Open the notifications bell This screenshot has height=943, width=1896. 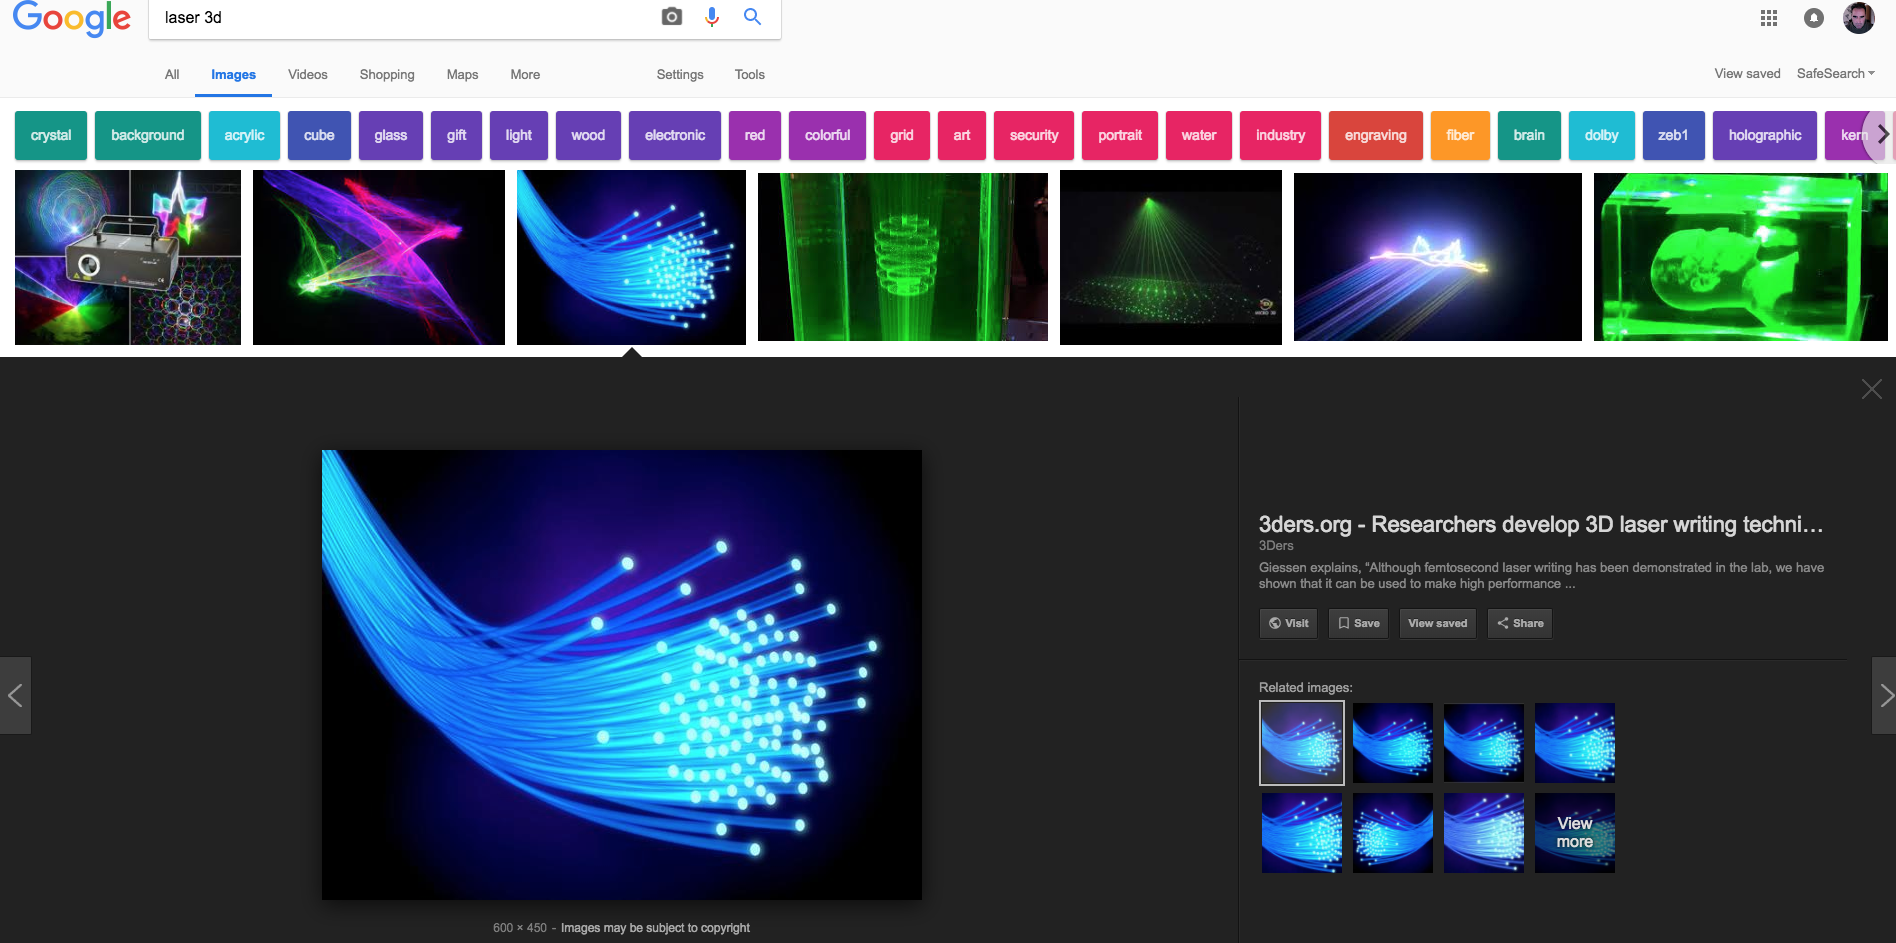[x=1814, y=18]
